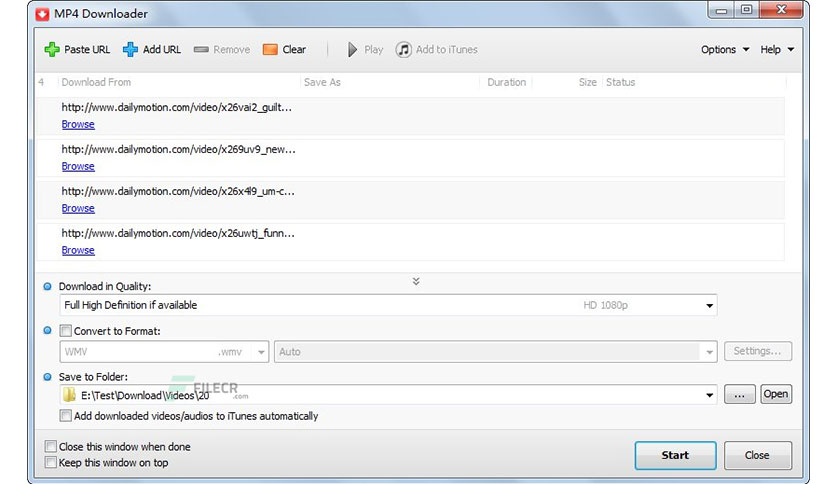Click Browse link under first dailymotion URL

click(x=78, y=125)
